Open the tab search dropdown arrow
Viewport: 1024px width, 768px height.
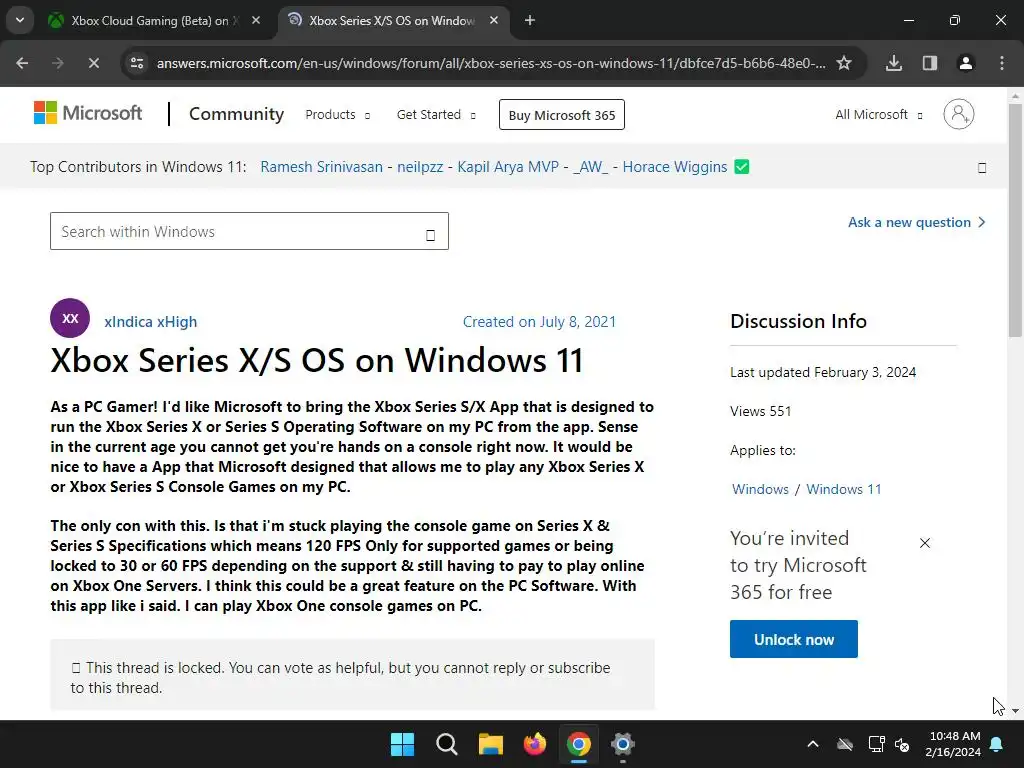pyautogui.click(x=20, y=20)
